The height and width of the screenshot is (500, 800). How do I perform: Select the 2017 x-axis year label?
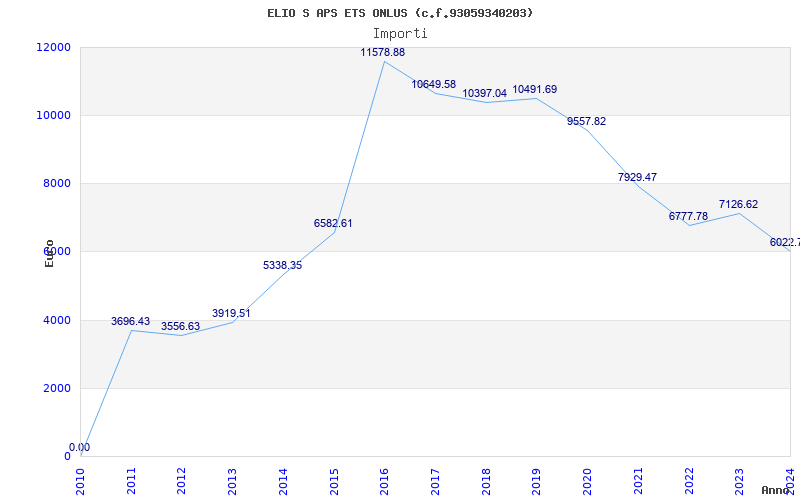pos(435,481)
